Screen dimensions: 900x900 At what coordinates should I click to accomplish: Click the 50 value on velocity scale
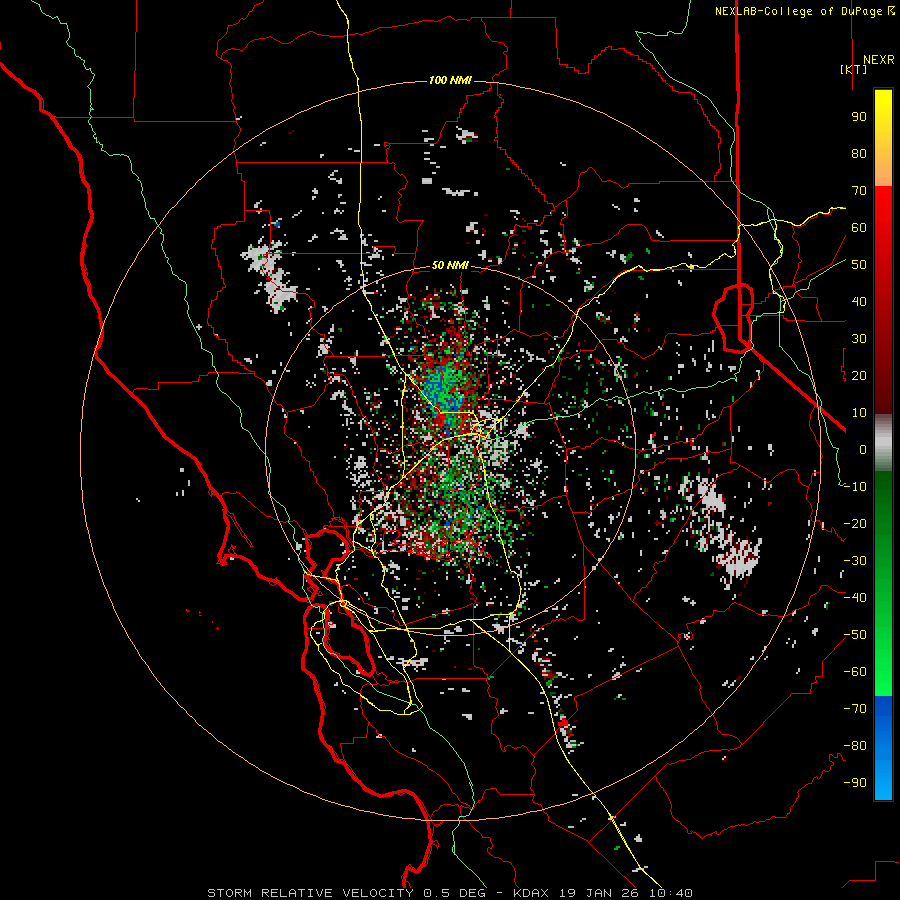859,265
